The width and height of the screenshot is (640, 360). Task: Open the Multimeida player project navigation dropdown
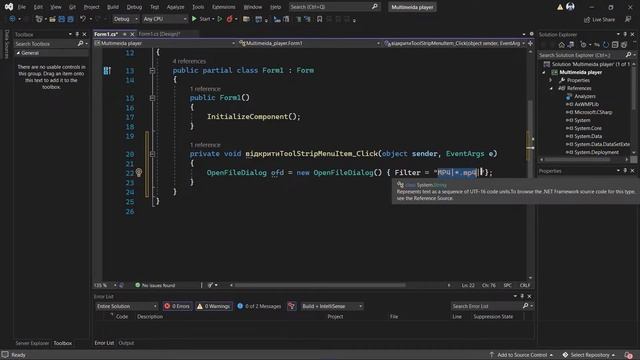click(x=165, y=43)
